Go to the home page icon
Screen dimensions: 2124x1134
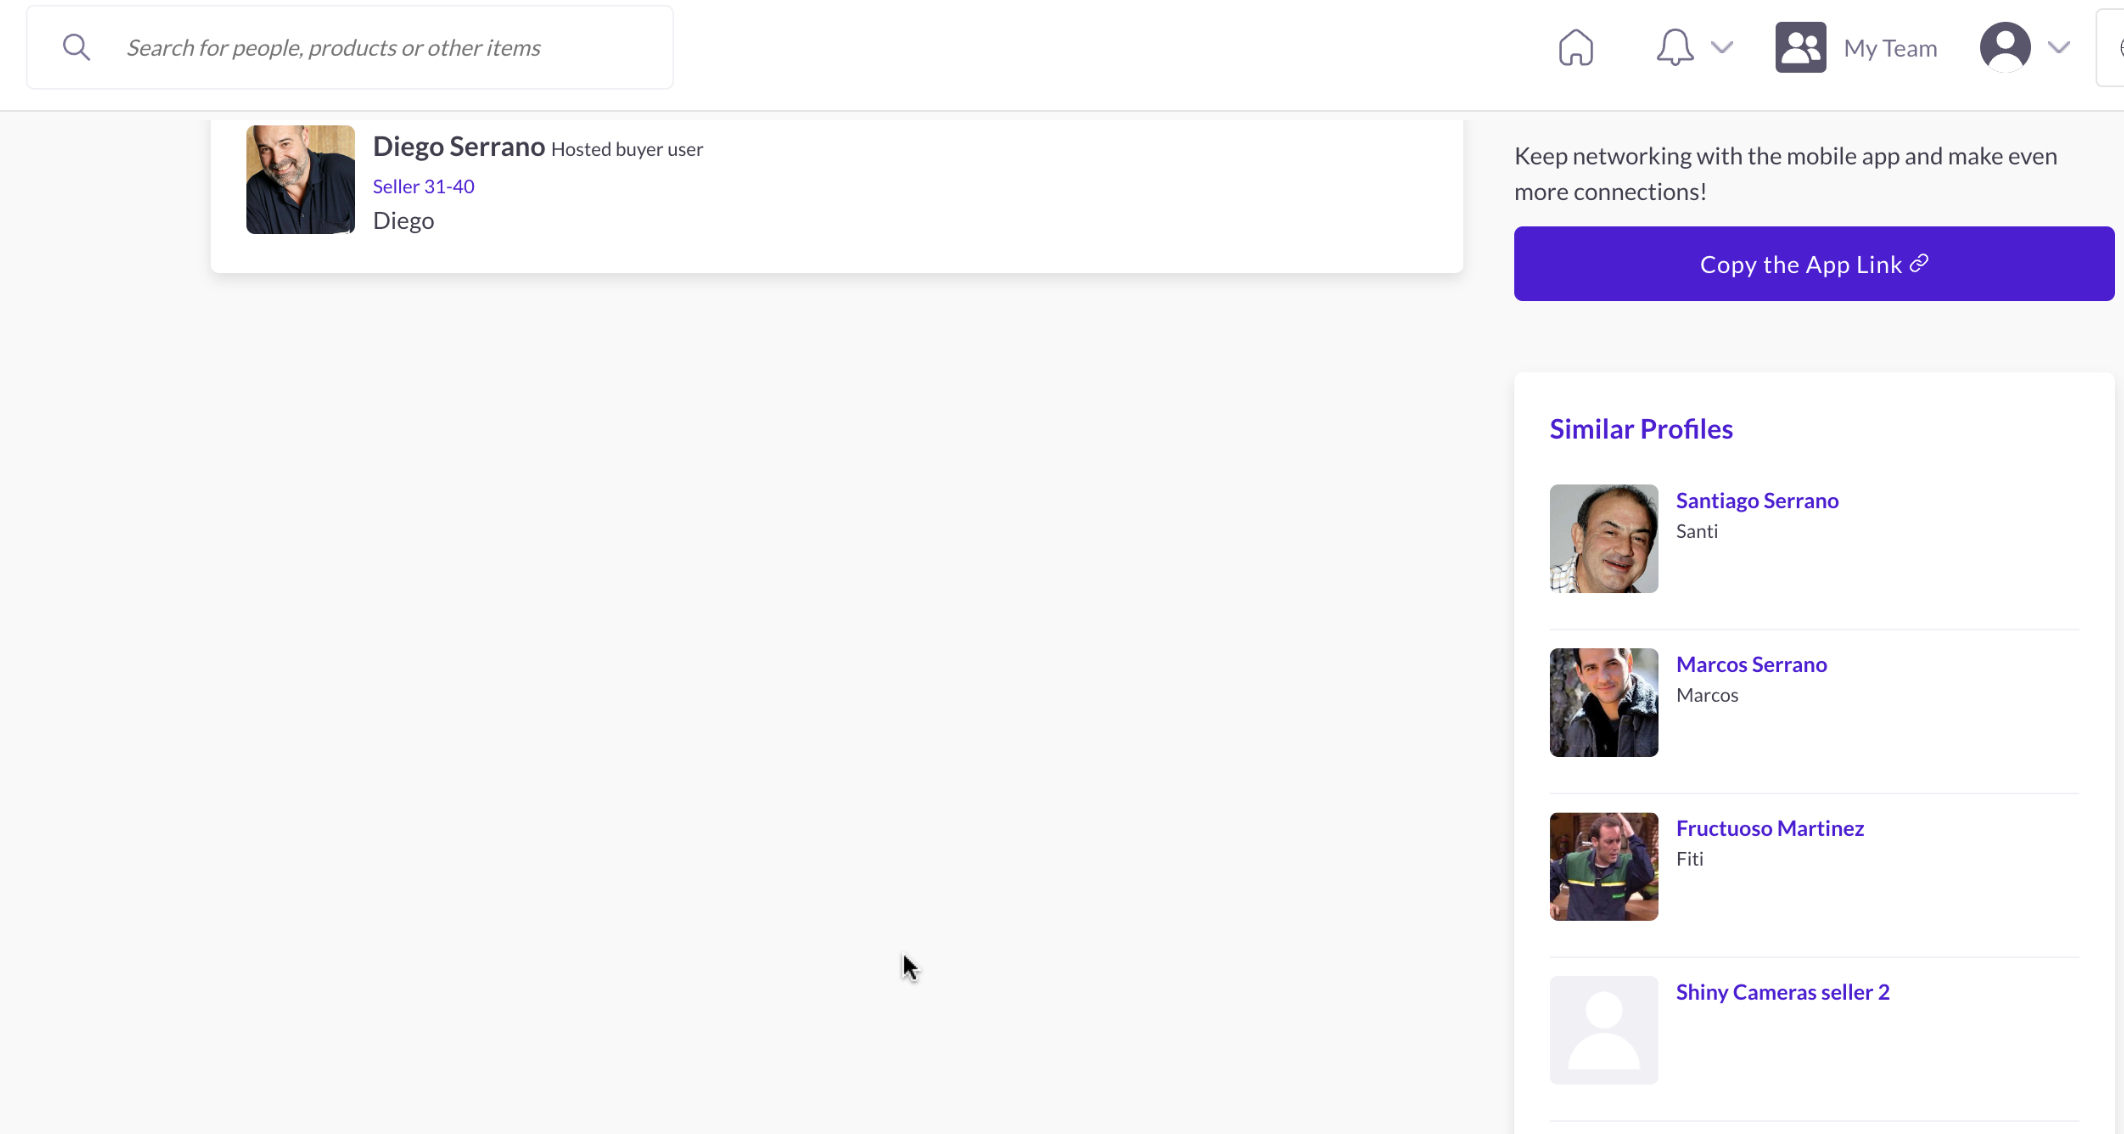pos(1575,47)
